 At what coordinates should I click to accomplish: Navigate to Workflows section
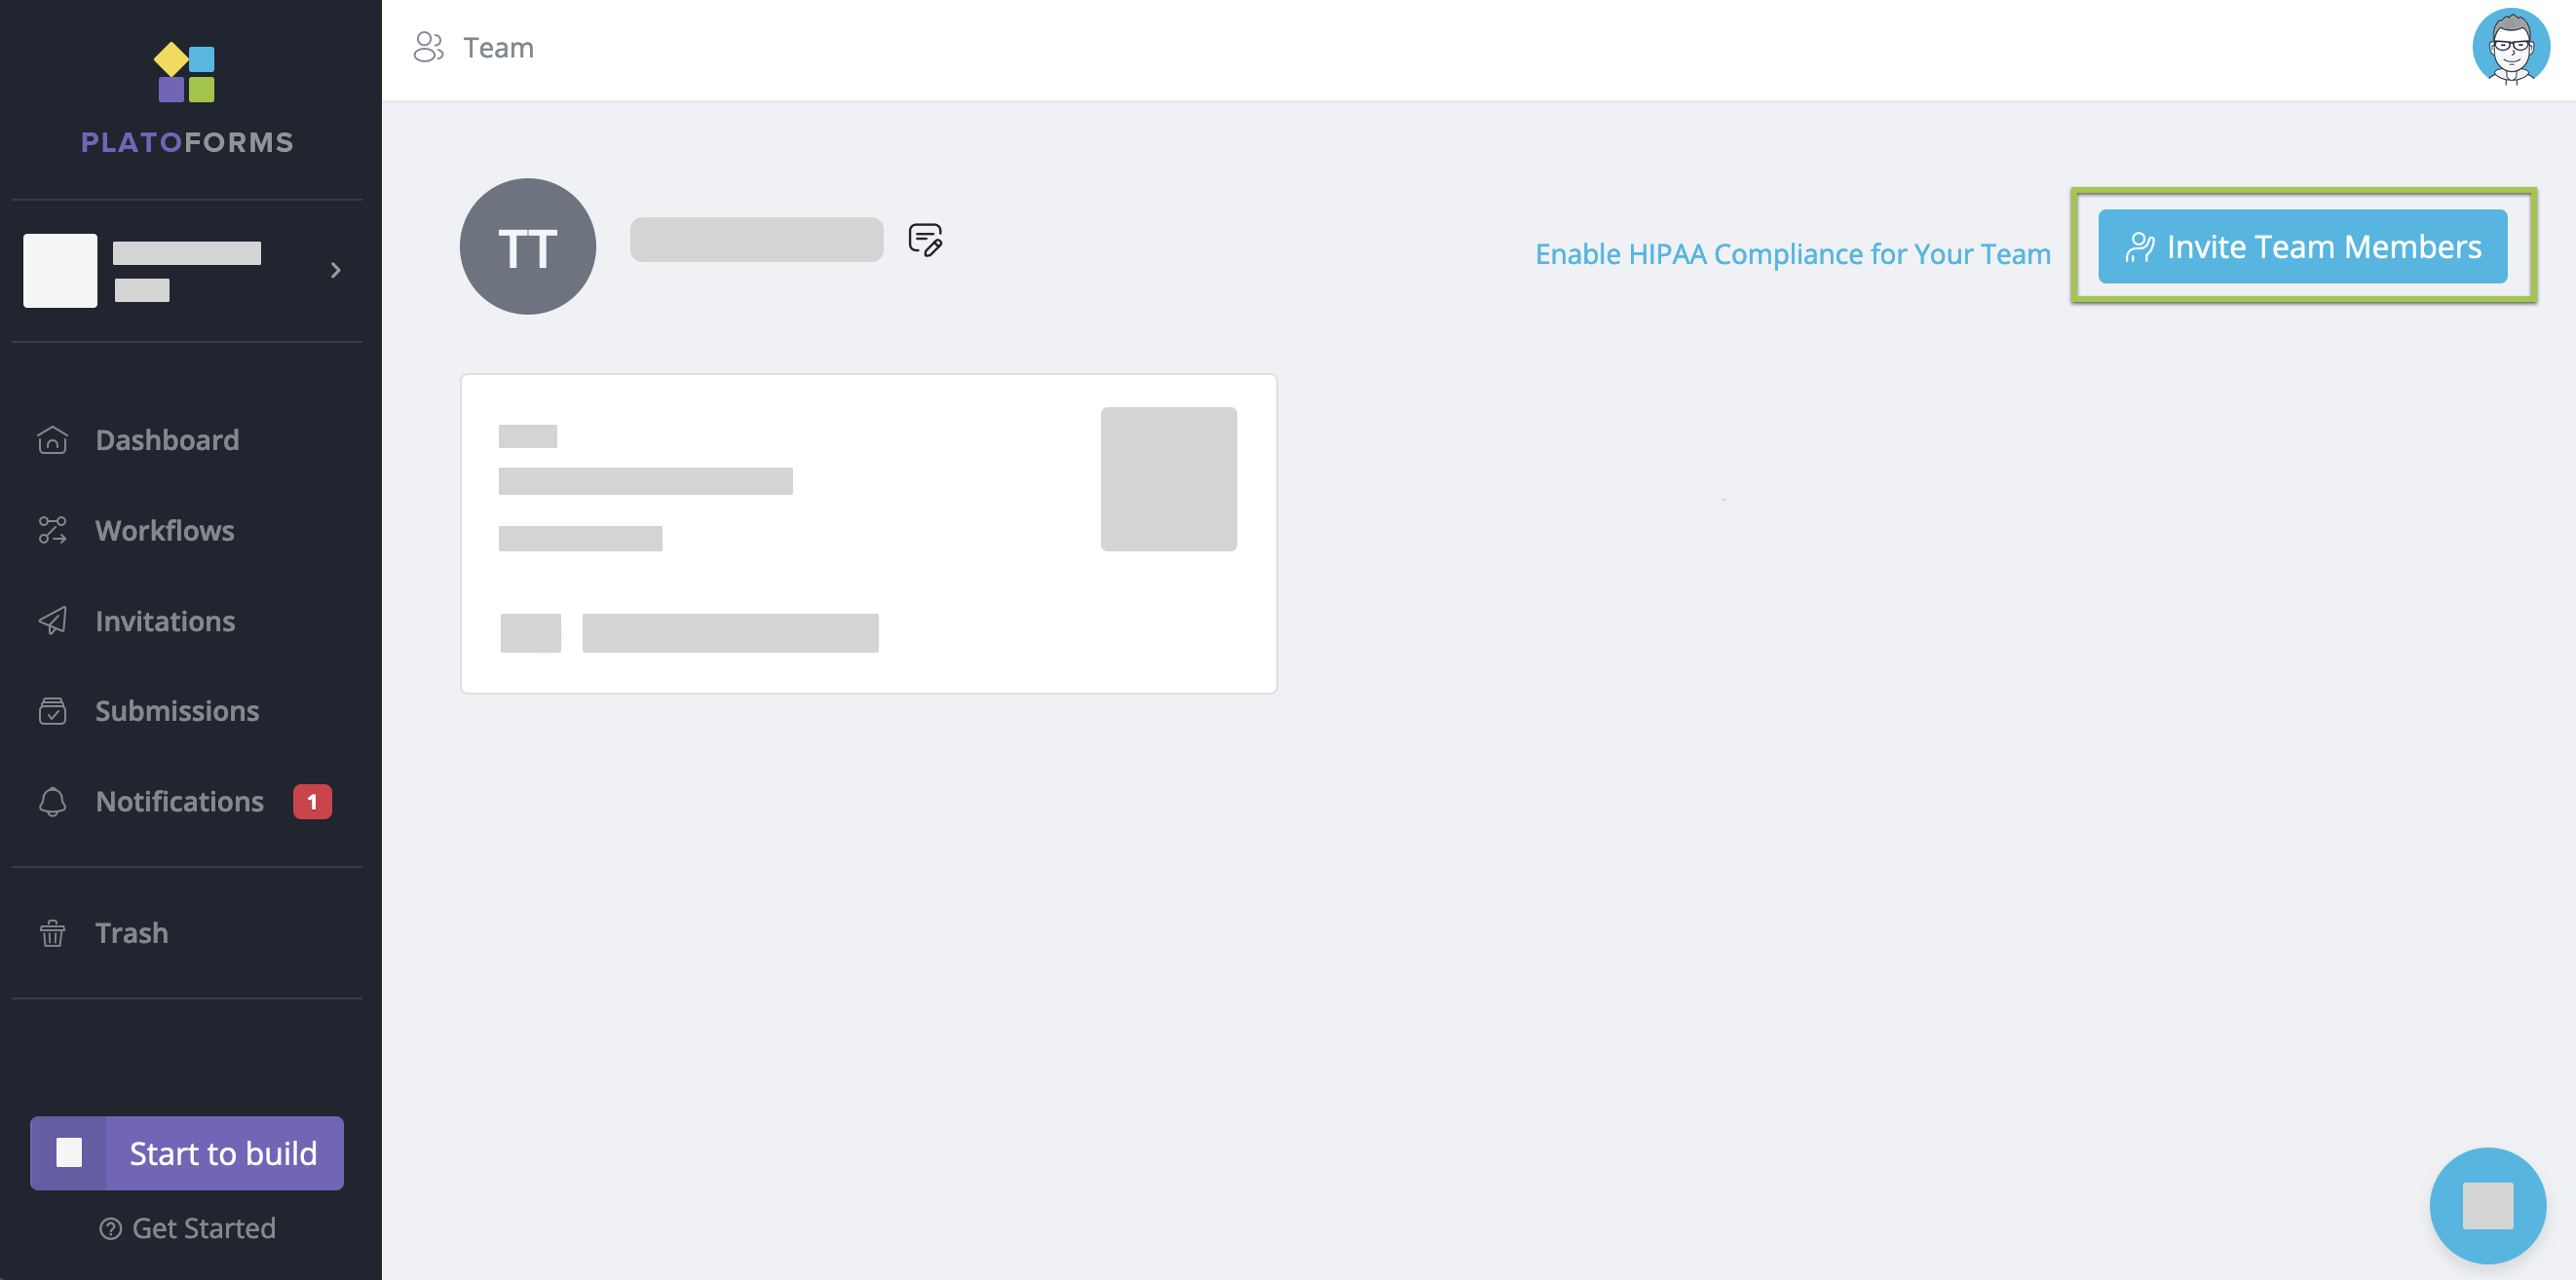coord(165,529)
